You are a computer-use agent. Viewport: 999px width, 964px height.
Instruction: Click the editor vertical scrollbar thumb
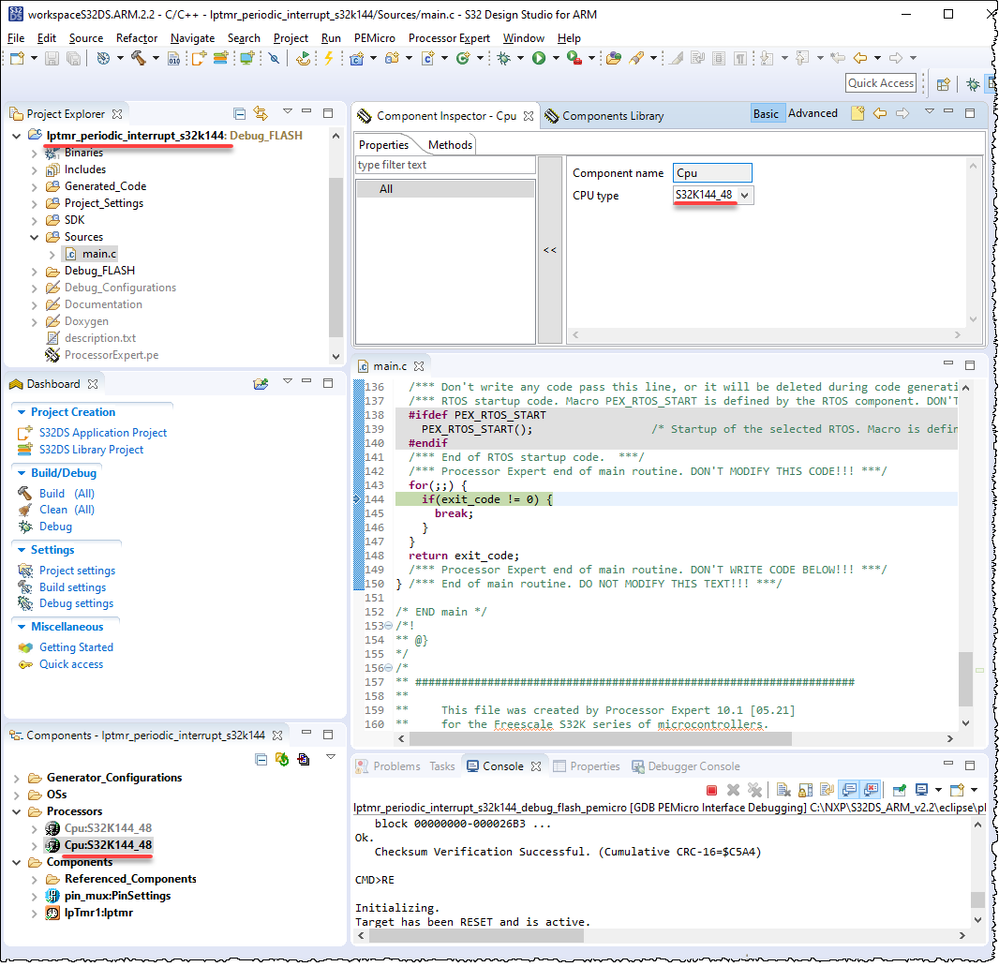[x=964, y=679]
